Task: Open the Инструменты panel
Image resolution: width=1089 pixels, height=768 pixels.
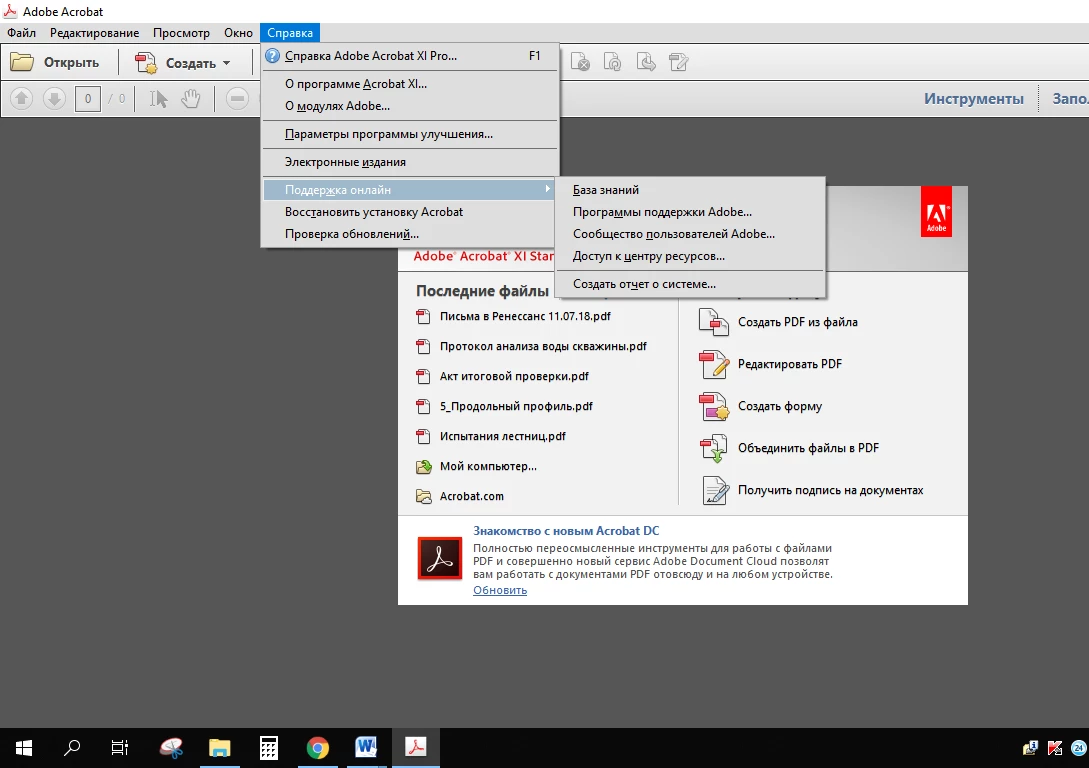Action: click(x=973, y=99)
